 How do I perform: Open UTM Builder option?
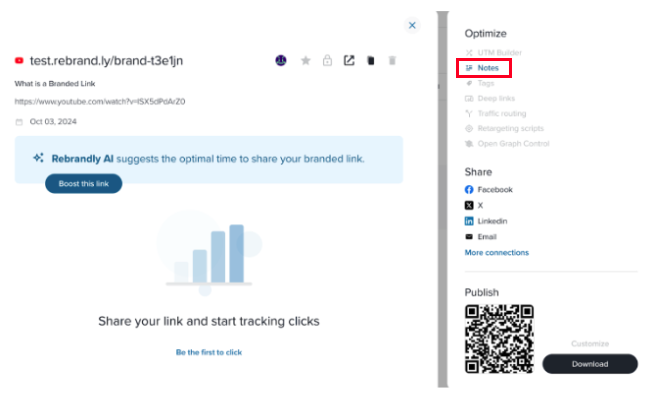tap(493, 53)
